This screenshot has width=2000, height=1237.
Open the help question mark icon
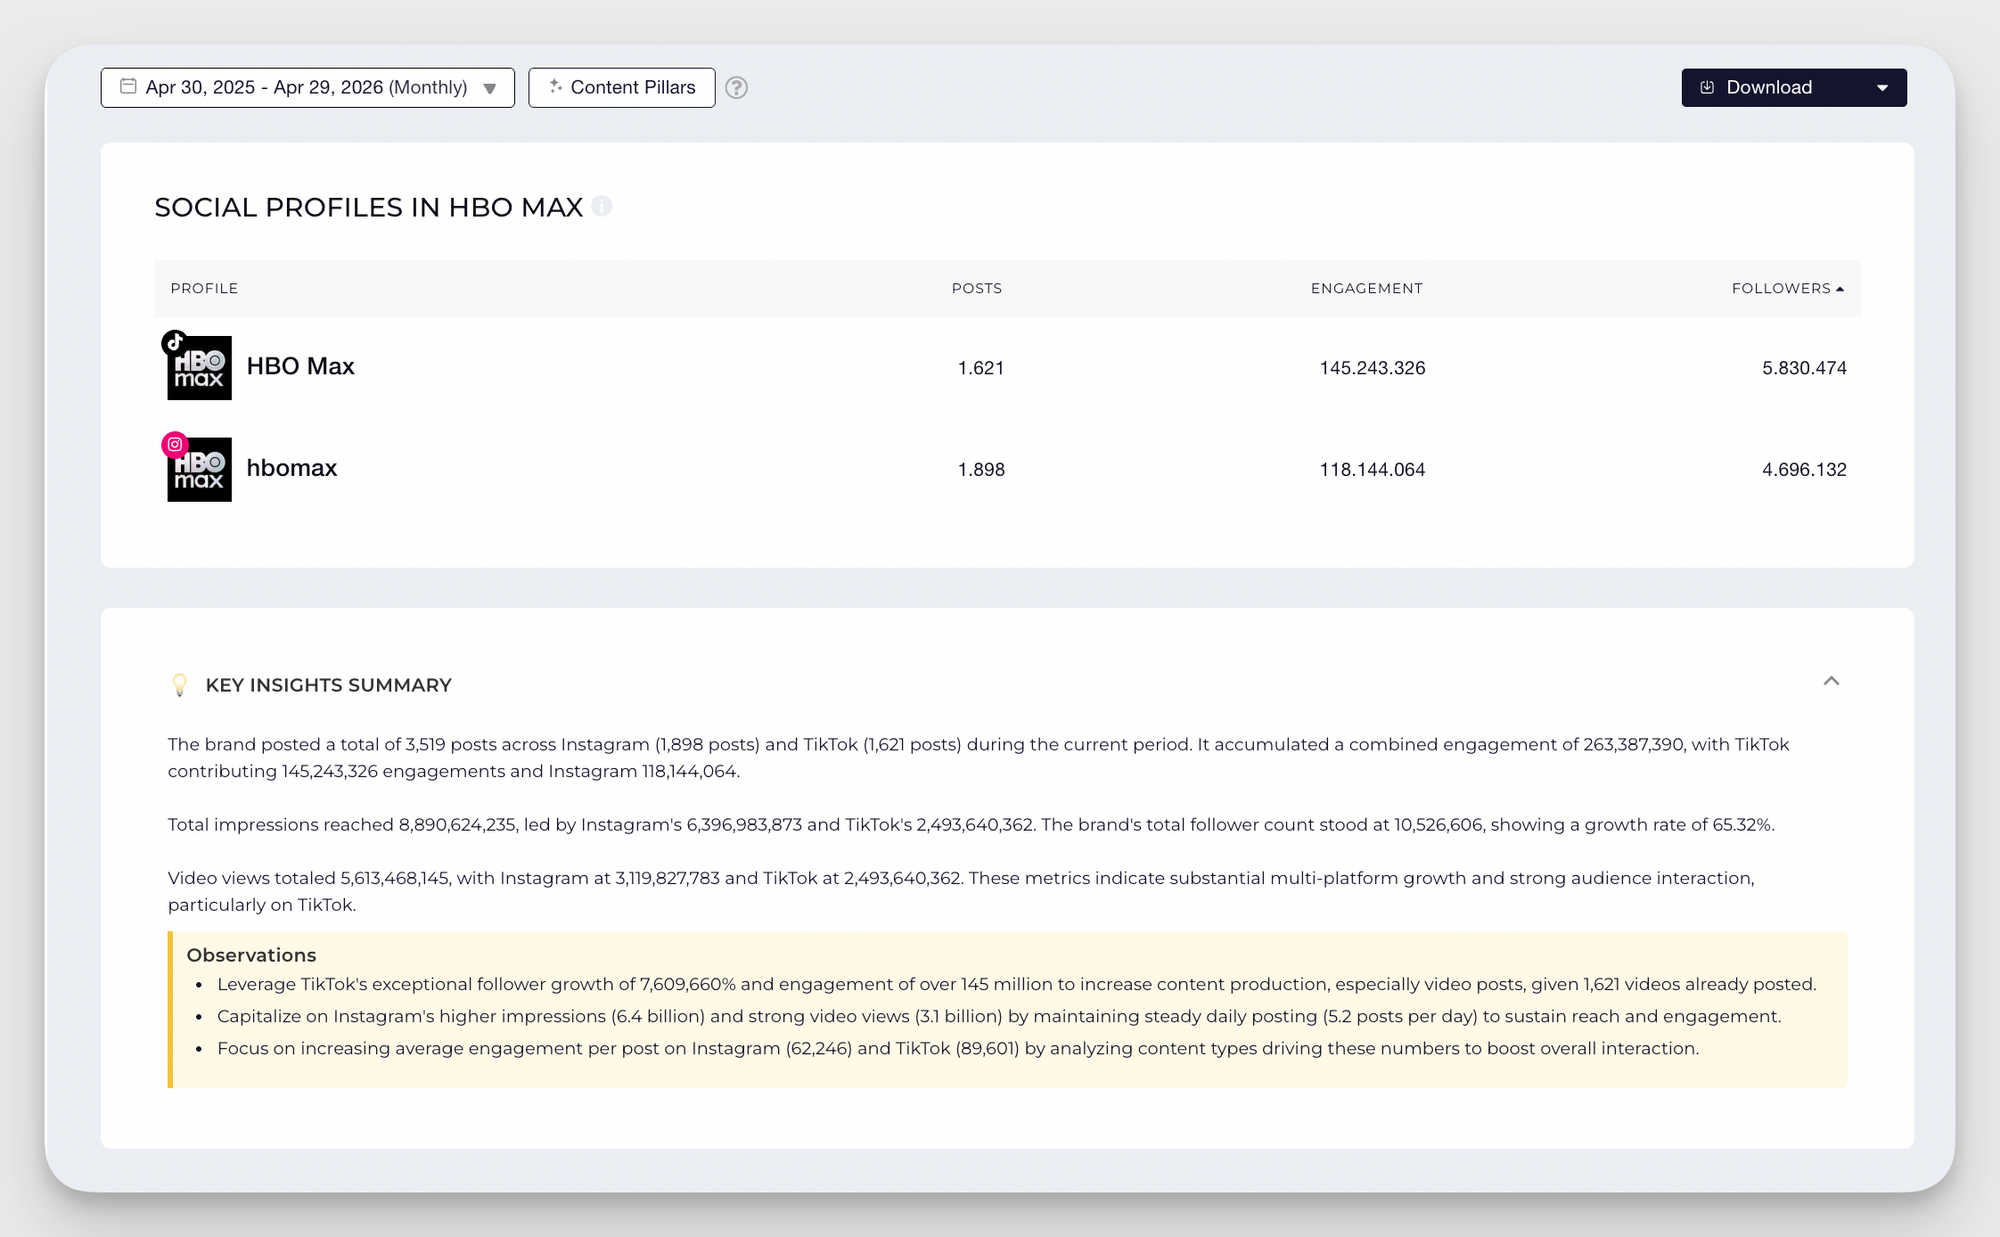pos(736,88)
